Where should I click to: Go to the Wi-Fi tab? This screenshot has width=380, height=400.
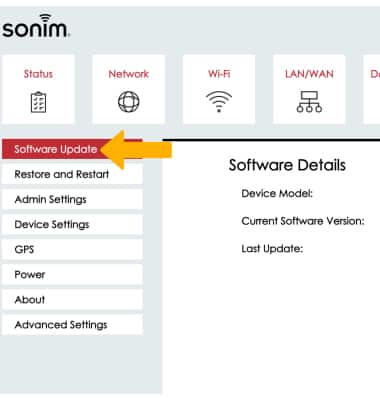coord(219,89)
